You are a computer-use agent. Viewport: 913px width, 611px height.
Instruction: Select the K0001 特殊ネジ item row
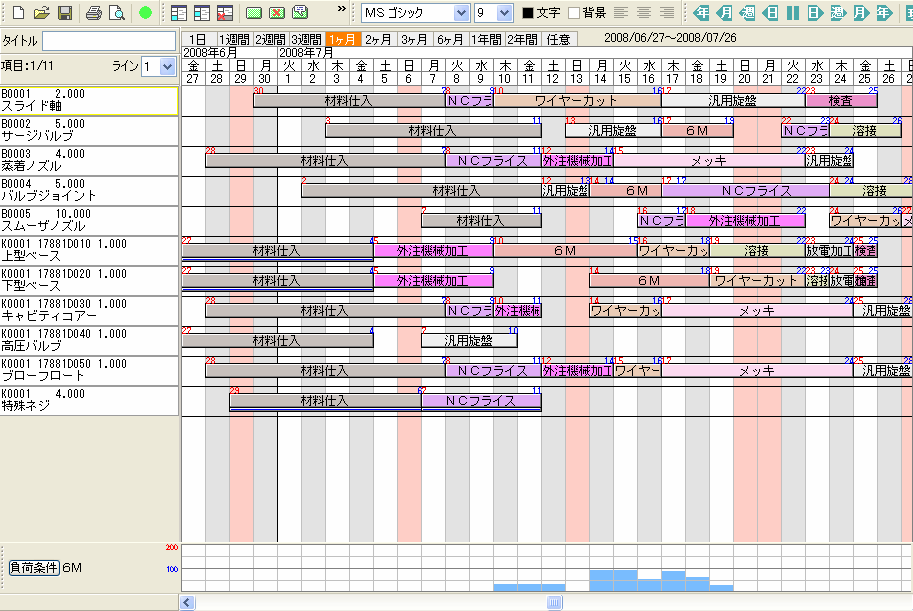click(89, 401)
